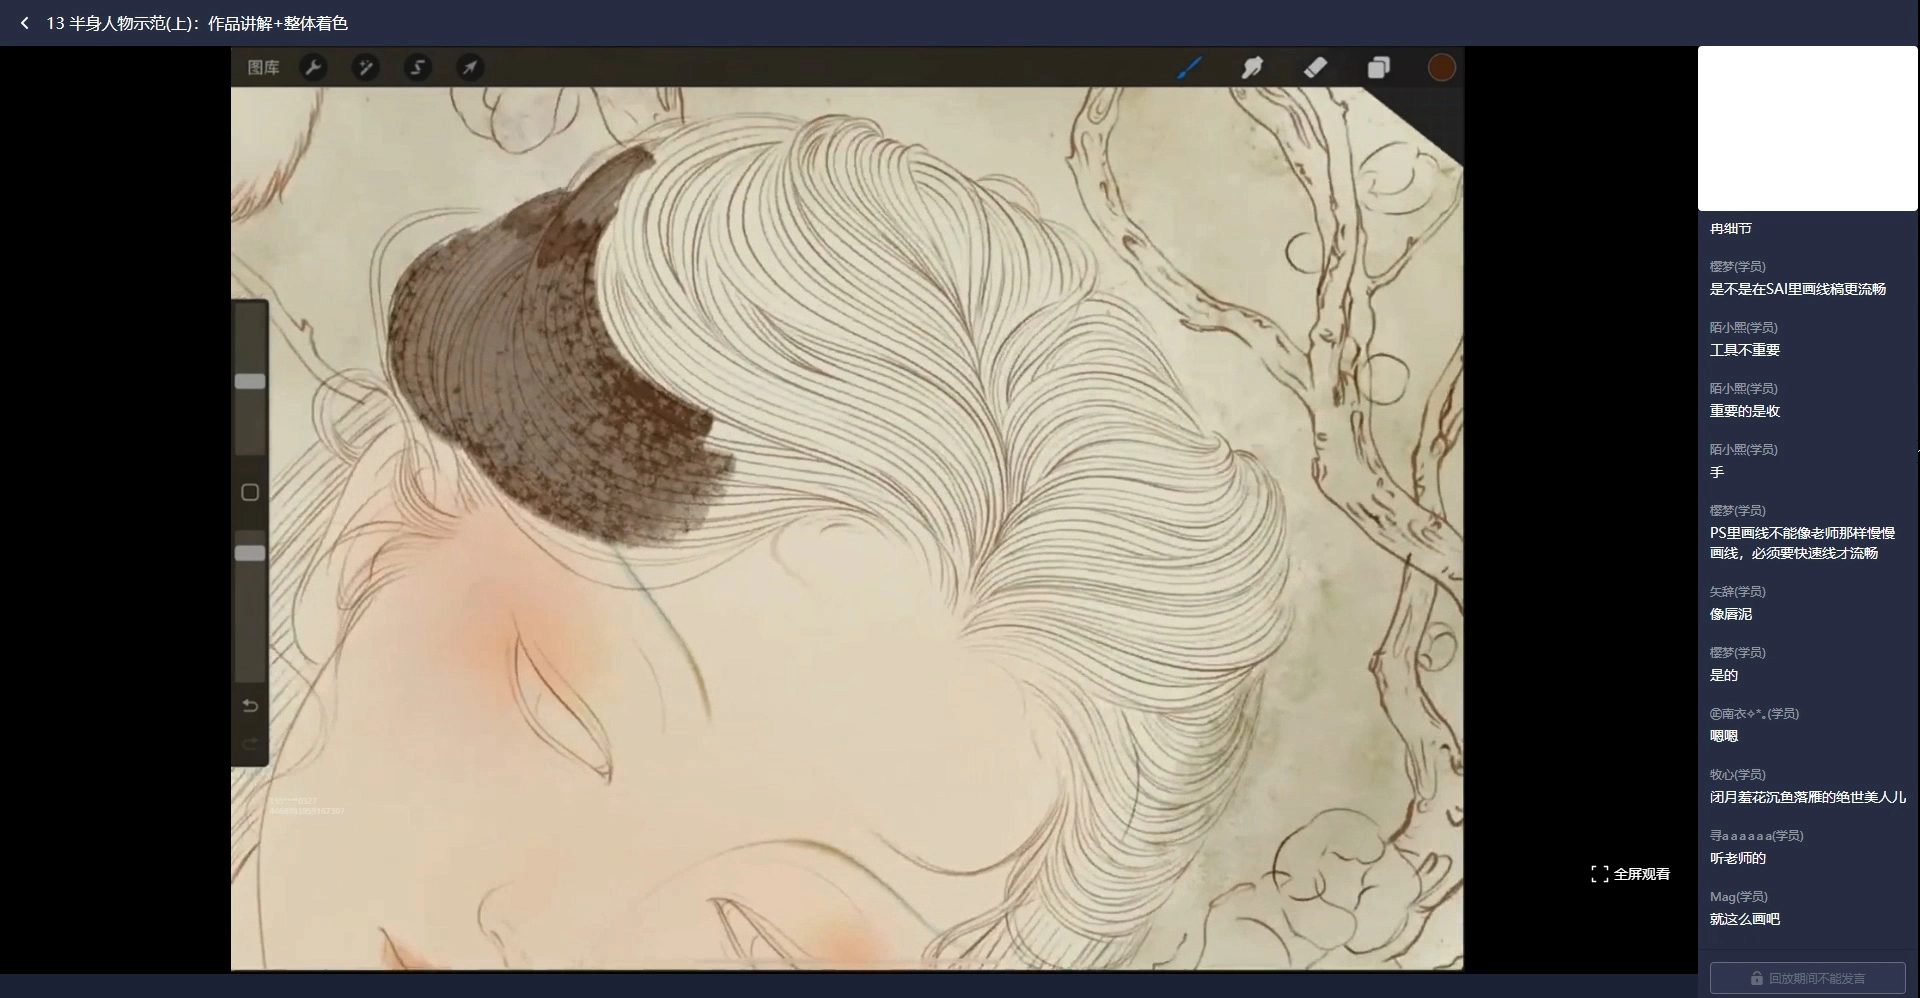Open the brown color picker swatch
1920x998 pixels.
point(1441,67)
